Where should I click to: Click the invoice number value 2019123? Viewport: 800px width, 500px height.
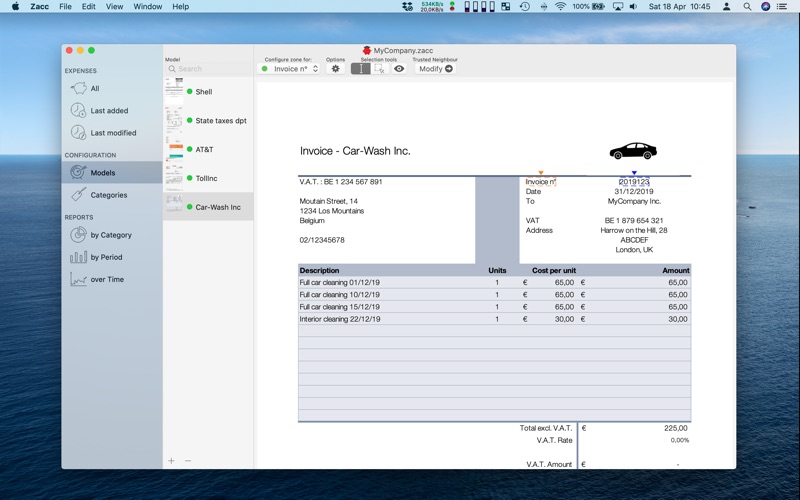coord(634,182)
